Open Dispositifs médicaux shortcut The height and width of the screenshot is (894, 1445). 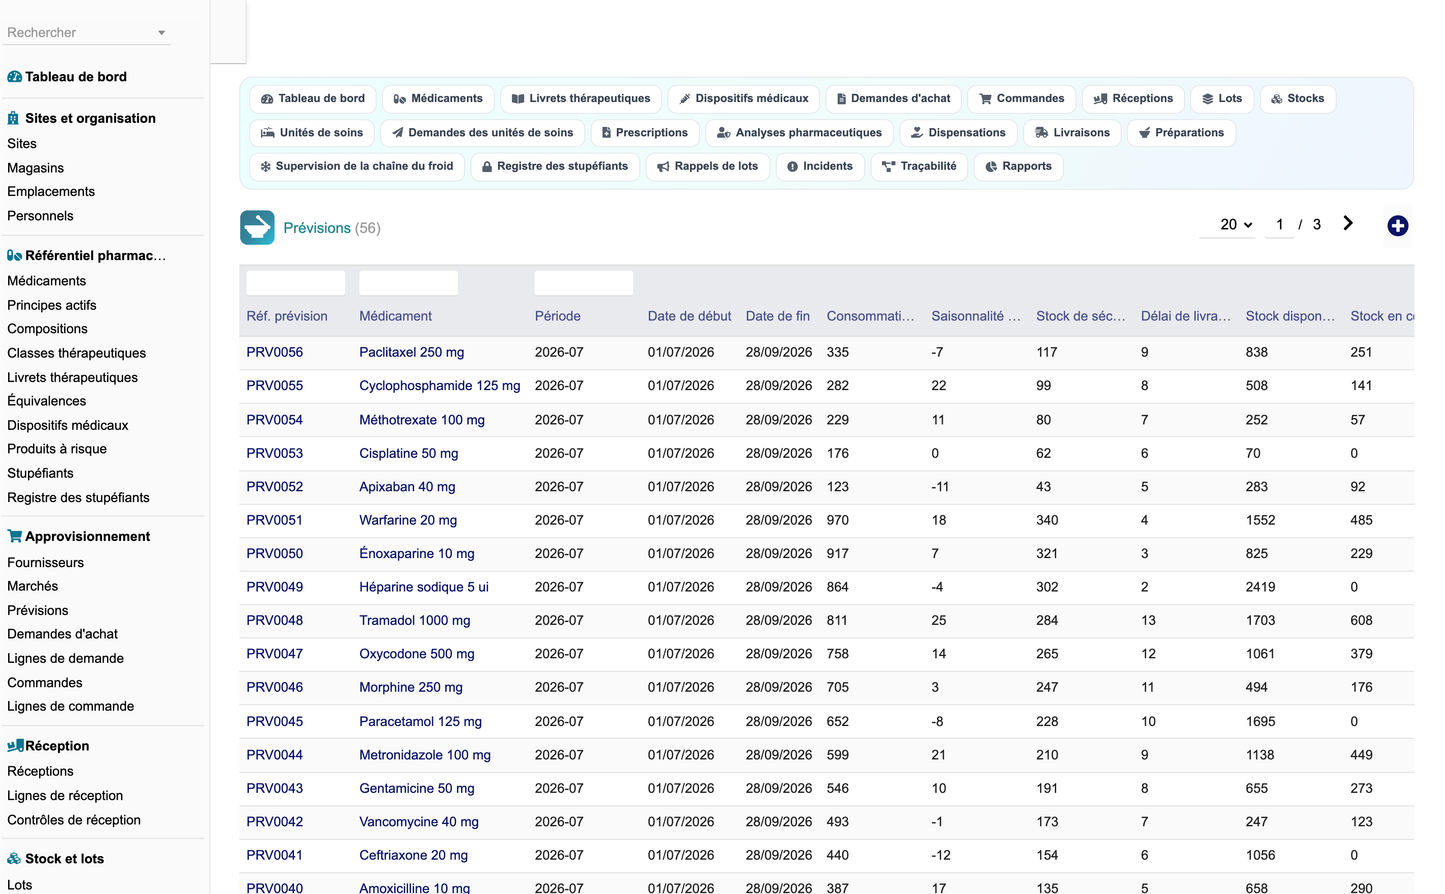tap(744, 99)
